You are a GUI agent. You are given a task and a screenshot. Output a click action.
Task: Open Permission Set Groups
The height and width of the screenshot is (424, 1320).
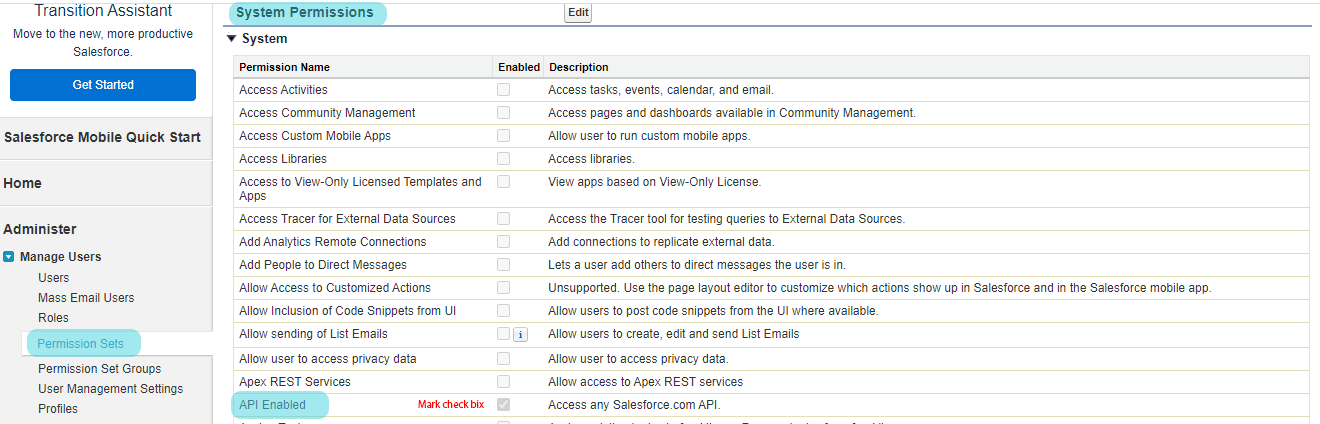99,369
